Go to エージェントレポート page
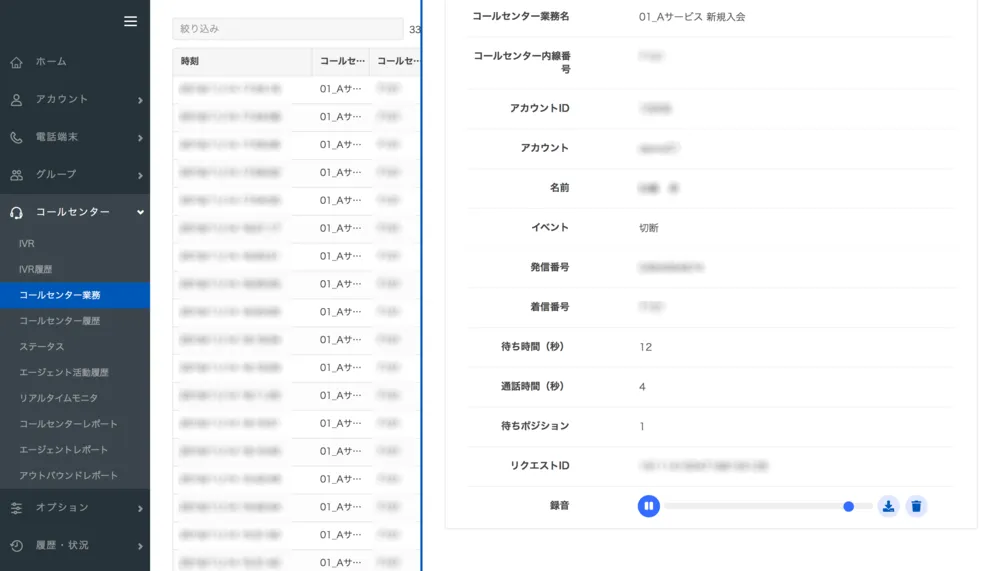This screenshot has height=571, width=1000. [x=63, y=450]
